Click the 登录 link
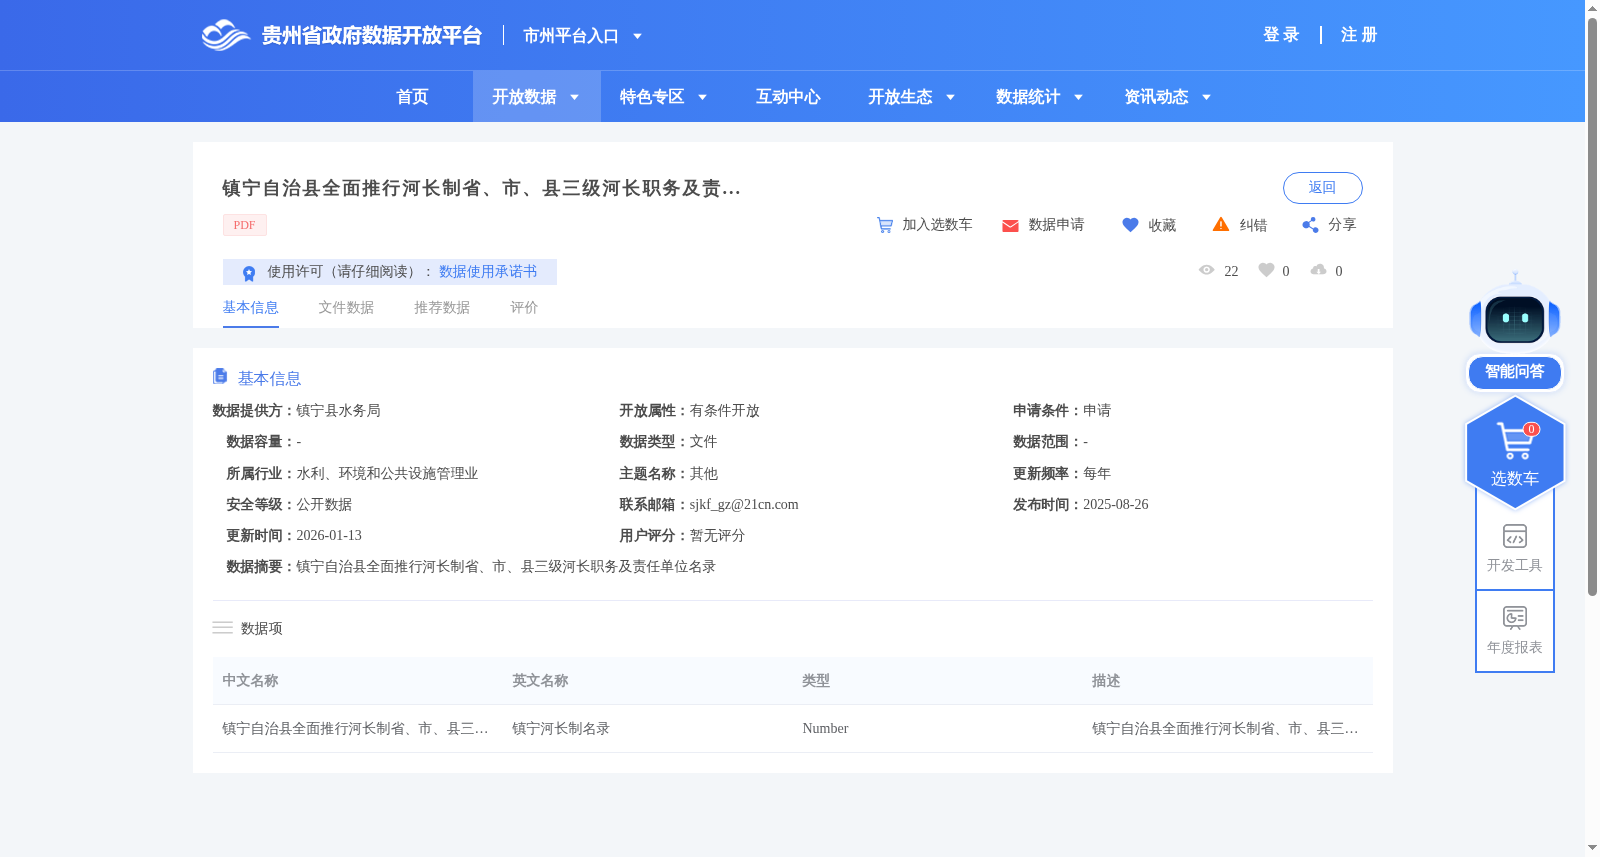The image size is (1600, 857). coord(1281,35)
